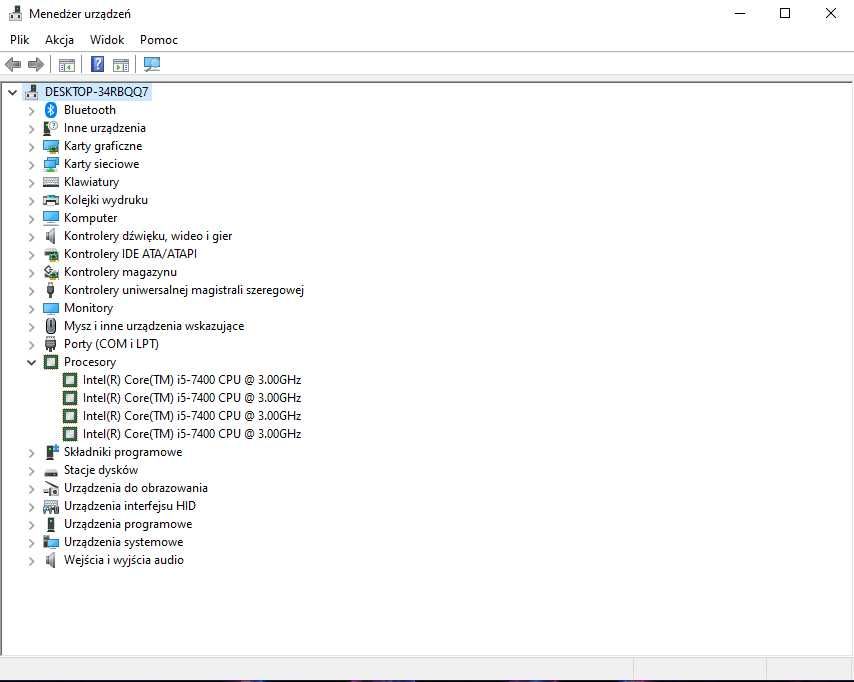This screenshot has height=682, width=854.
Task: Expand the Karty graficzne category
Action: click(32, 147)
